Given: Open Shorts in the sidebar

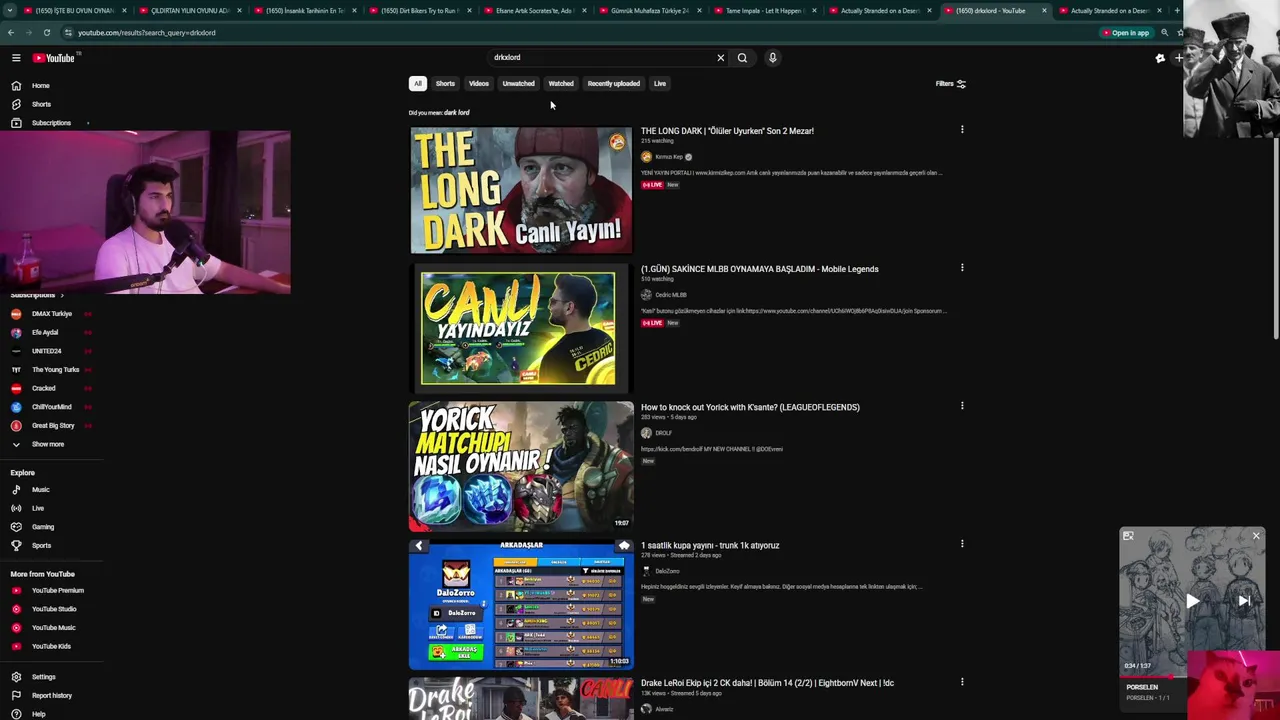Looking at the screenshot, I should [x=41, y=104].
